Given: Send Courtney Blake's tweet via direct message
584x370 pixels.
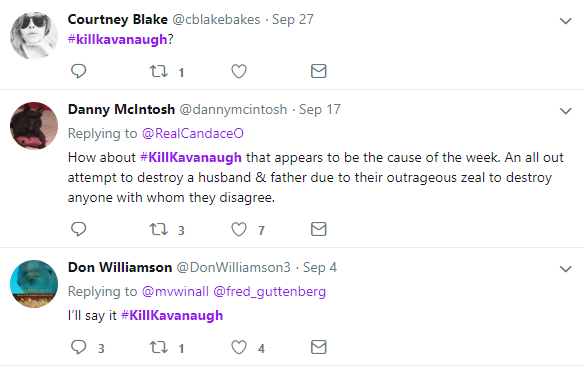Looking at the screenshot, I should tap(318, 71).
